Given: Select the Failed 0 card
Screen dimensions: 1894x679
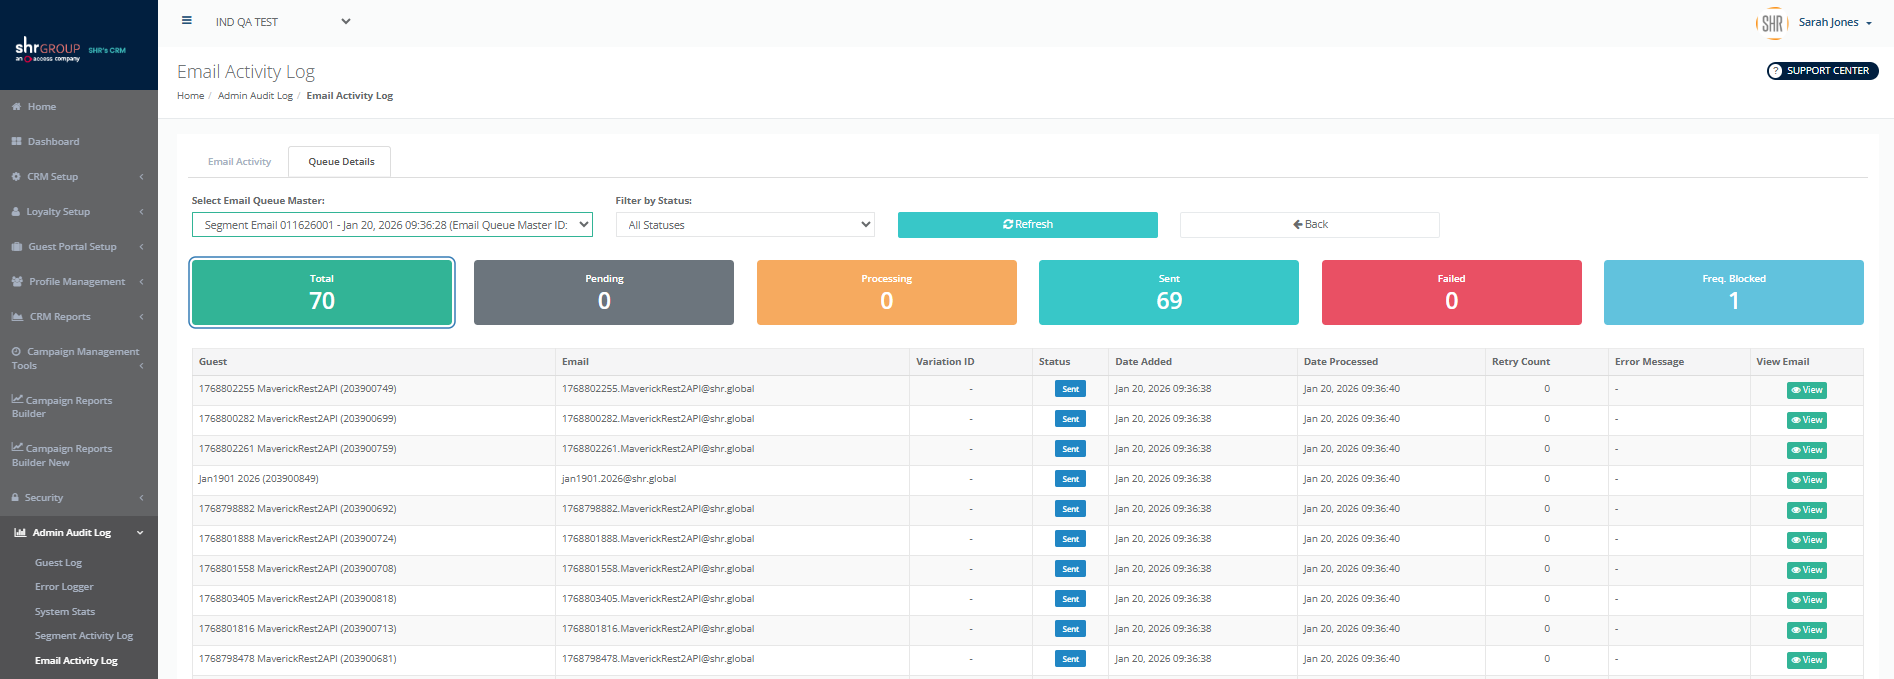Looking at the screenshot, I should [1452, 293].
